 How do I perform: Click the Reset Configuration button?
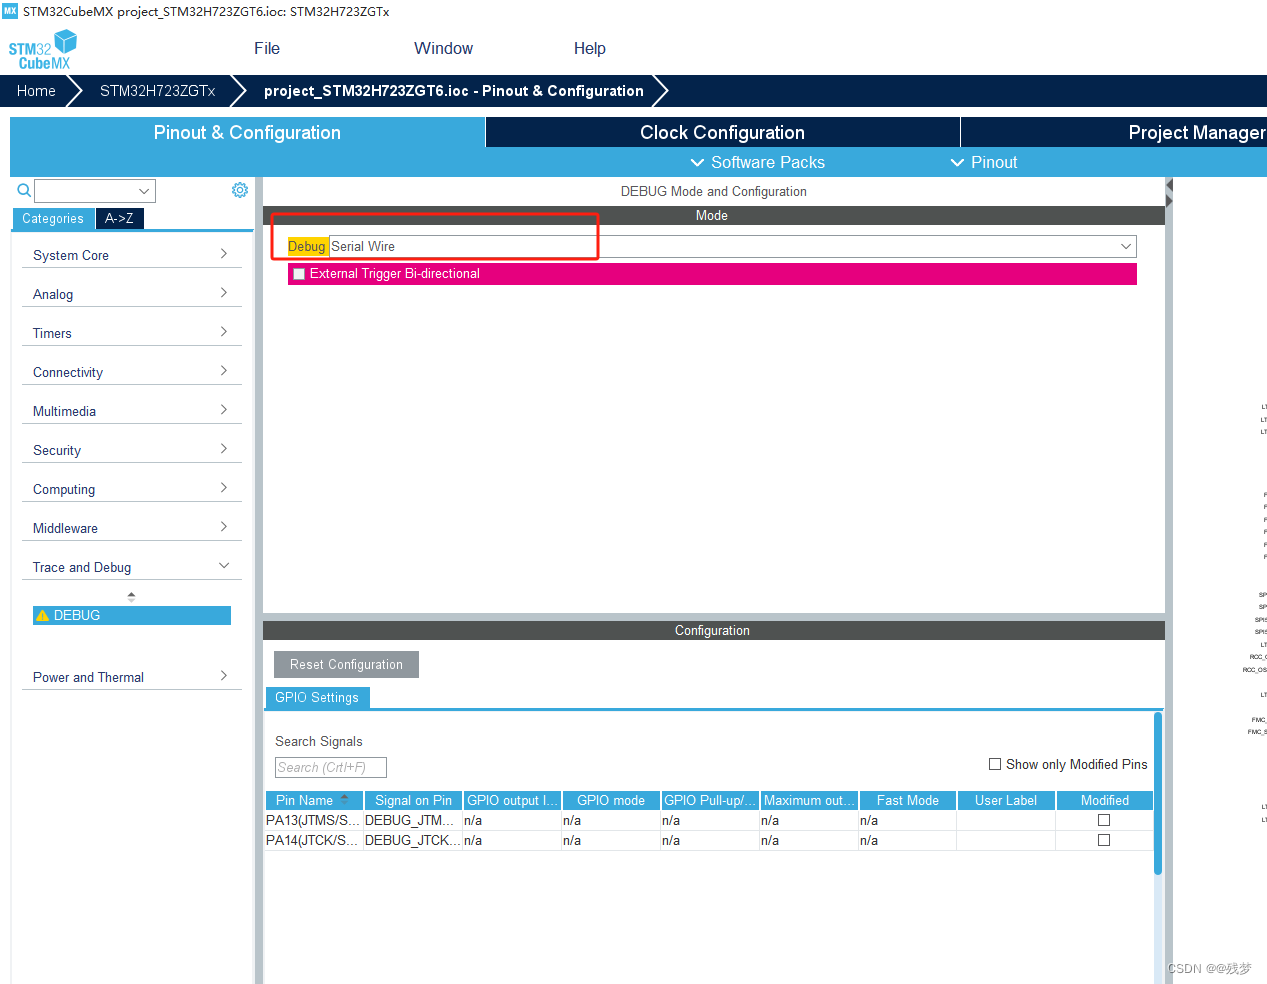pyautogui.click(x=346, y=664)
